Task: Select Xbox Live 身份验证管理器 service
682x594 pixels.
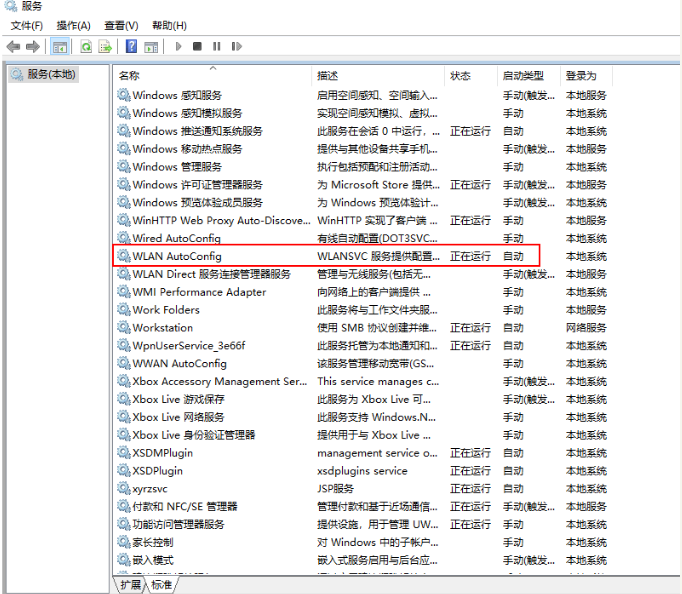Action: tap(362, 434)
